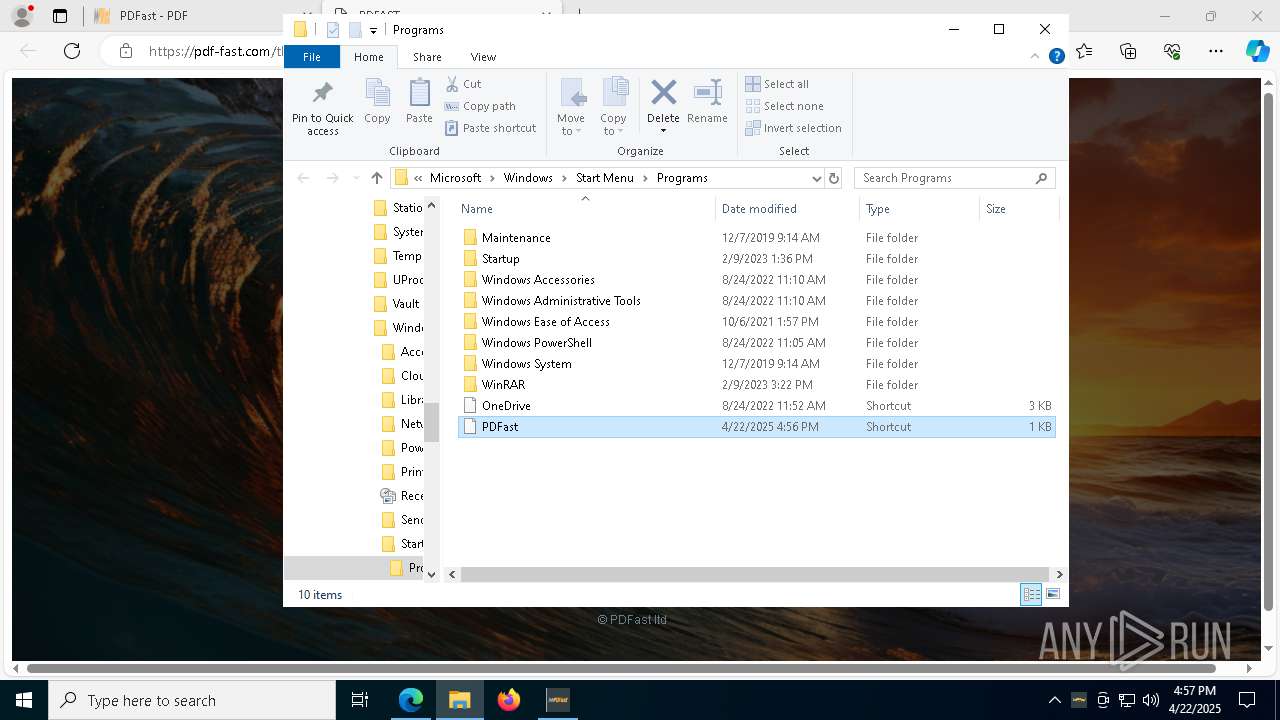Screen dimensions: 1280x720
Task: Refresh the Edge browser page
Action: point(72,51)
